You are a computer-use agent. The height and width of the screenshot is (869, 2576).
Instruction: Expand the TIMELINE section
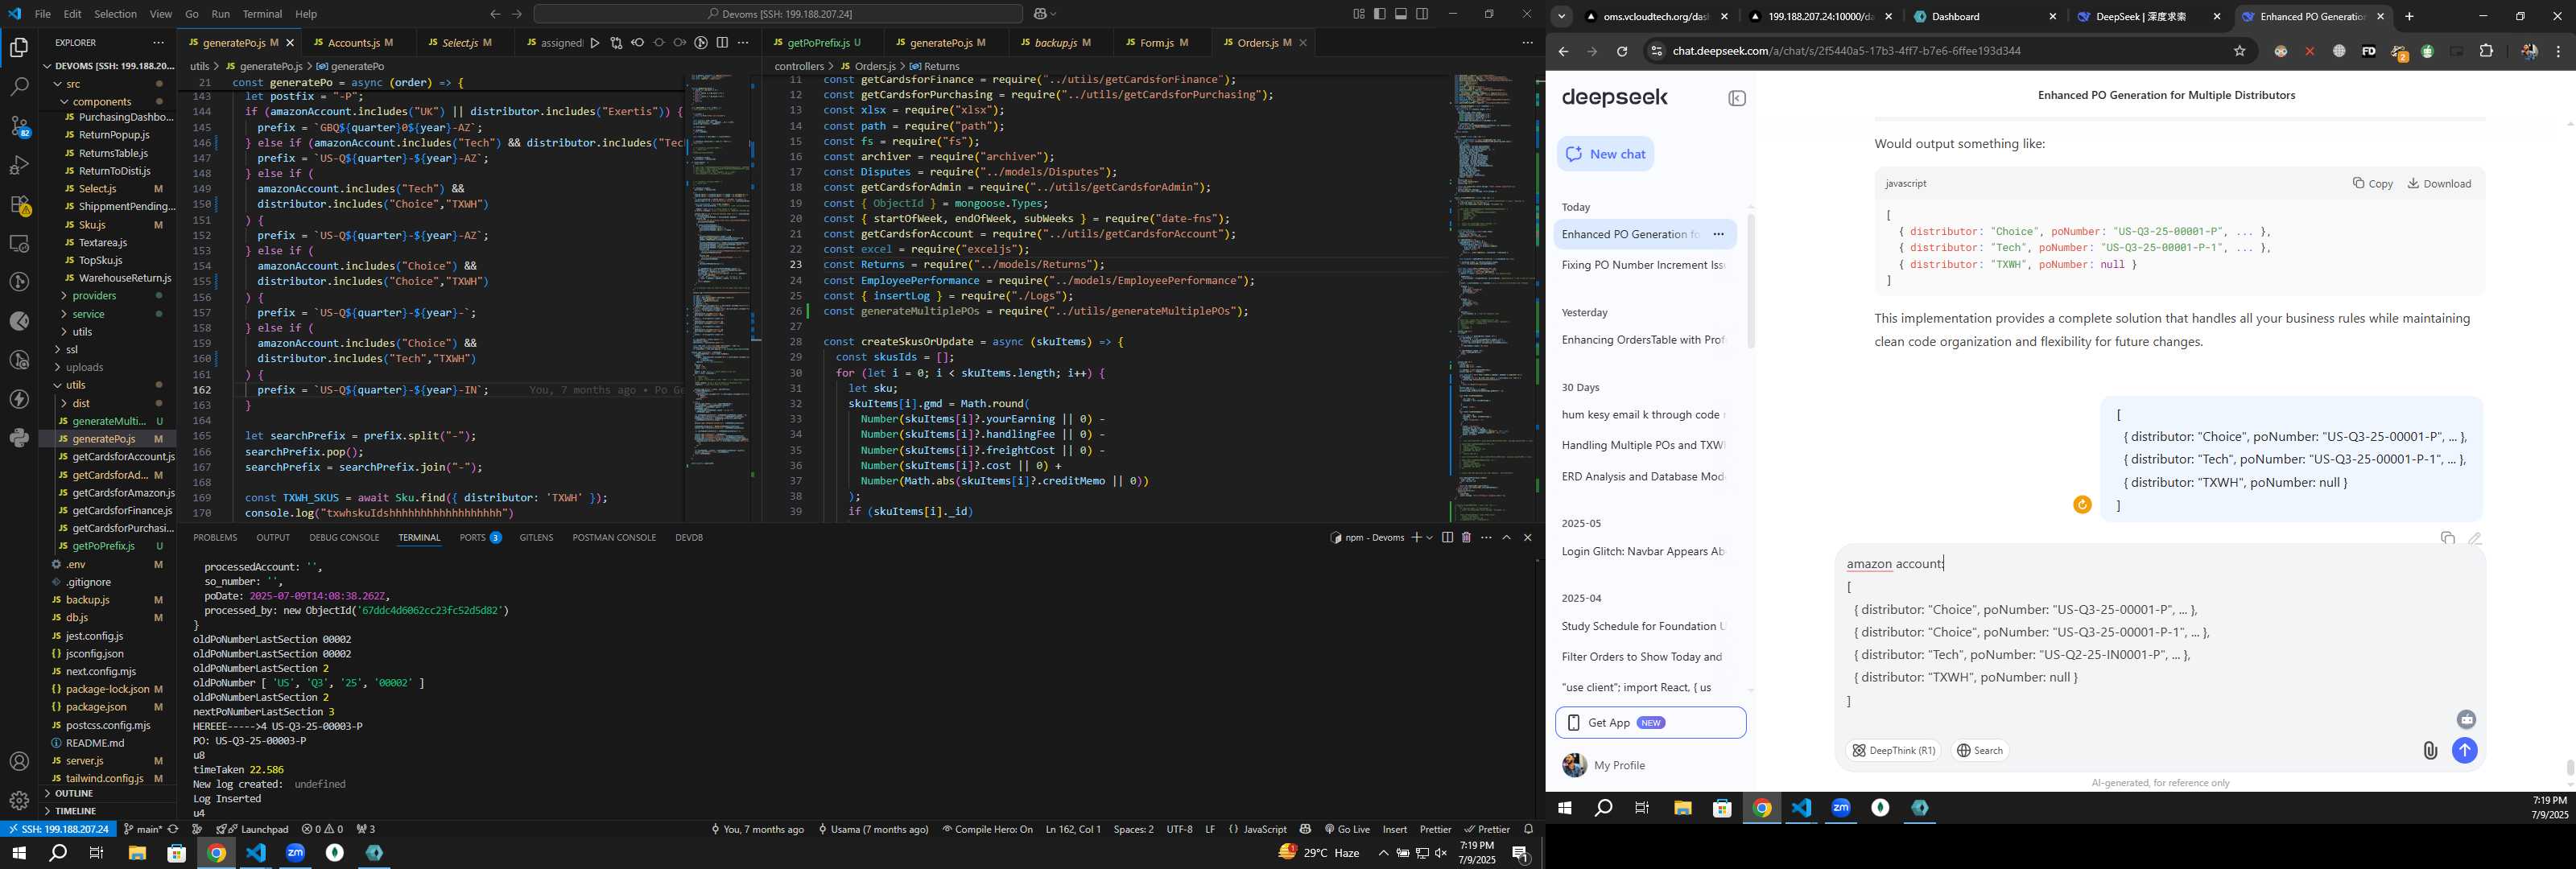(x=75, y=811)
